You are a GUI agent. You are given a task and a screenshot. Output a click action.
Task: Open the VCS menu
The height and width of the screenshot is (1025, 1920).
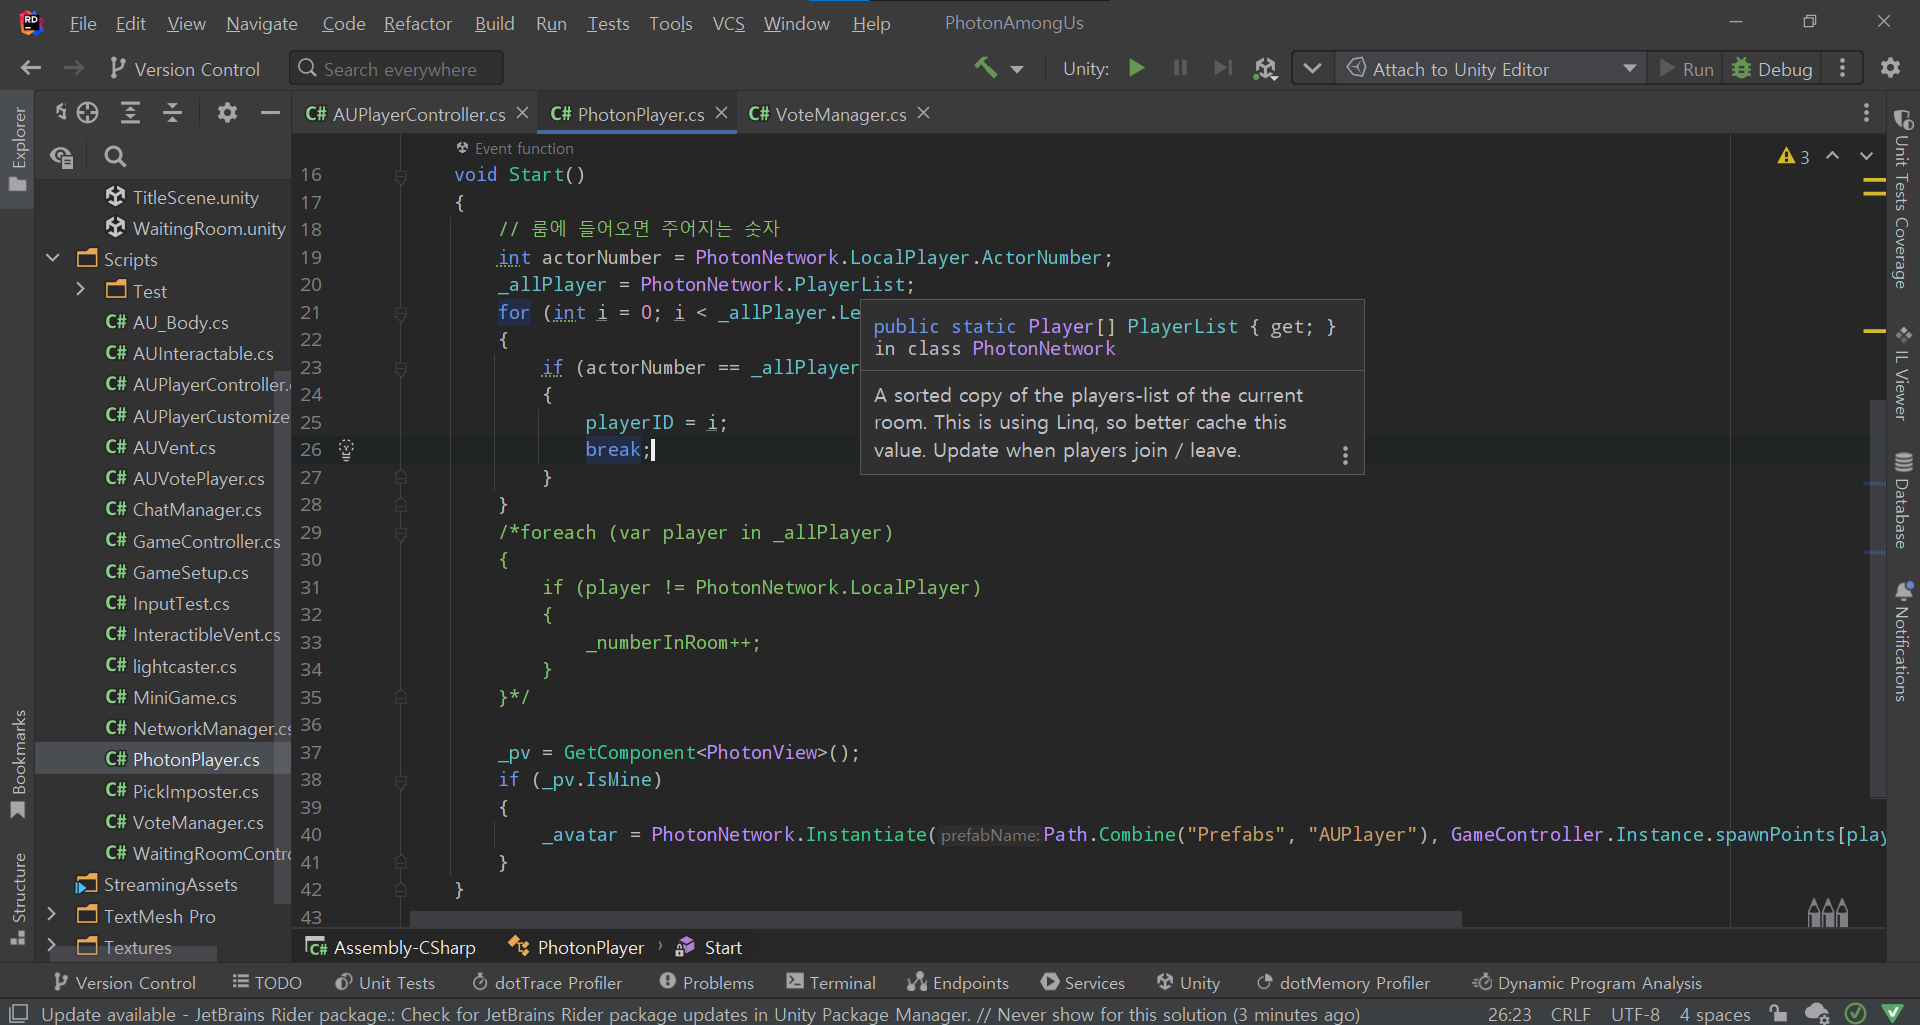(x=728, y=23)
